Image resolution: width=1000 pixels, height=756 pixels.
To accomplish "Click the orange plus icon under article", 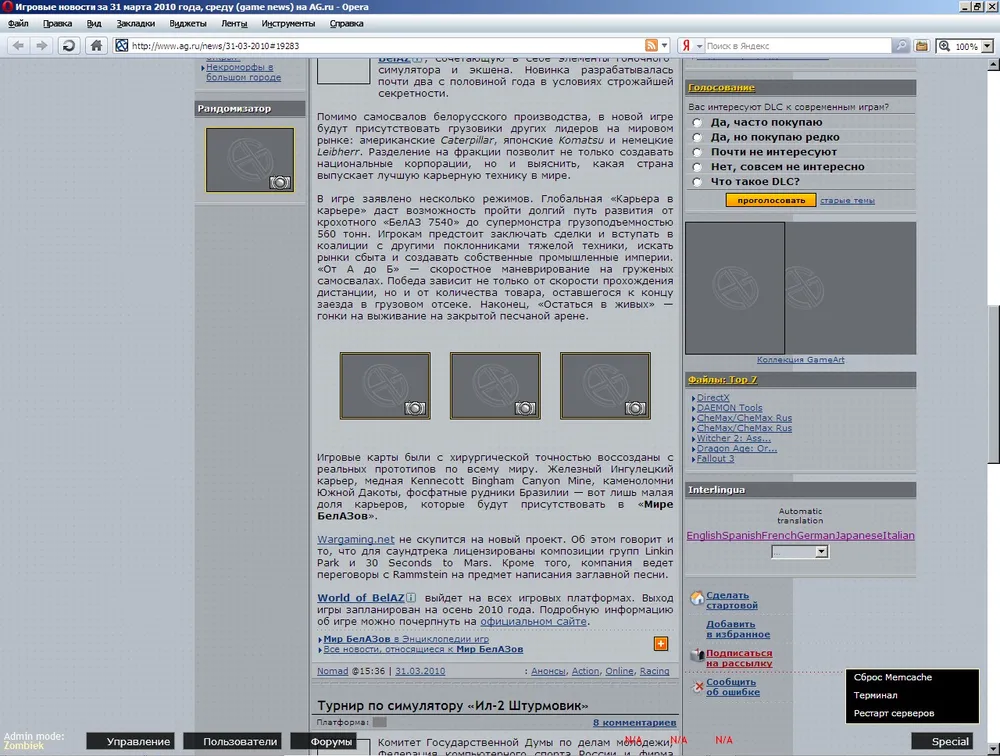I will click(x=661, y=643).
